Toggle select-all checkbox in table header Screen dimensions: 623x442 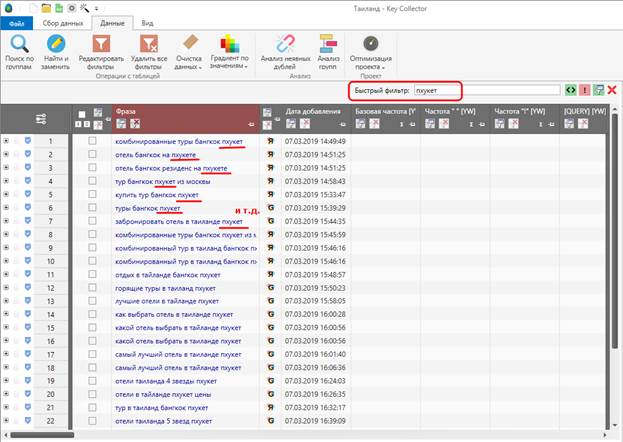coord(82,114)
